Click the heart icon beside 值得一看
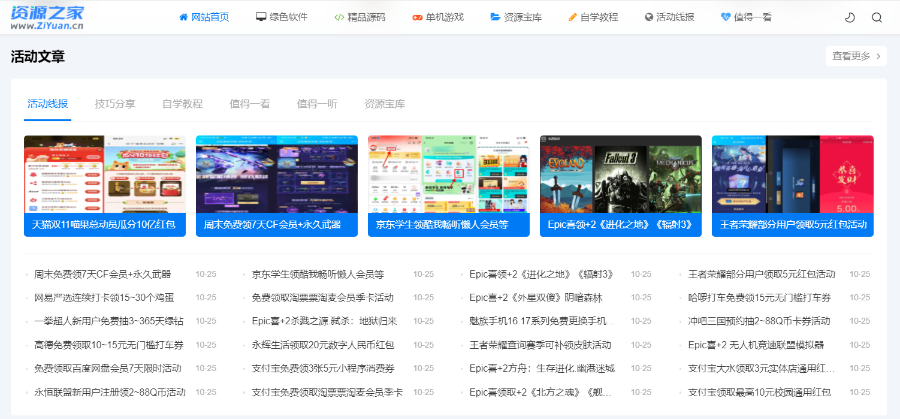 726,17
